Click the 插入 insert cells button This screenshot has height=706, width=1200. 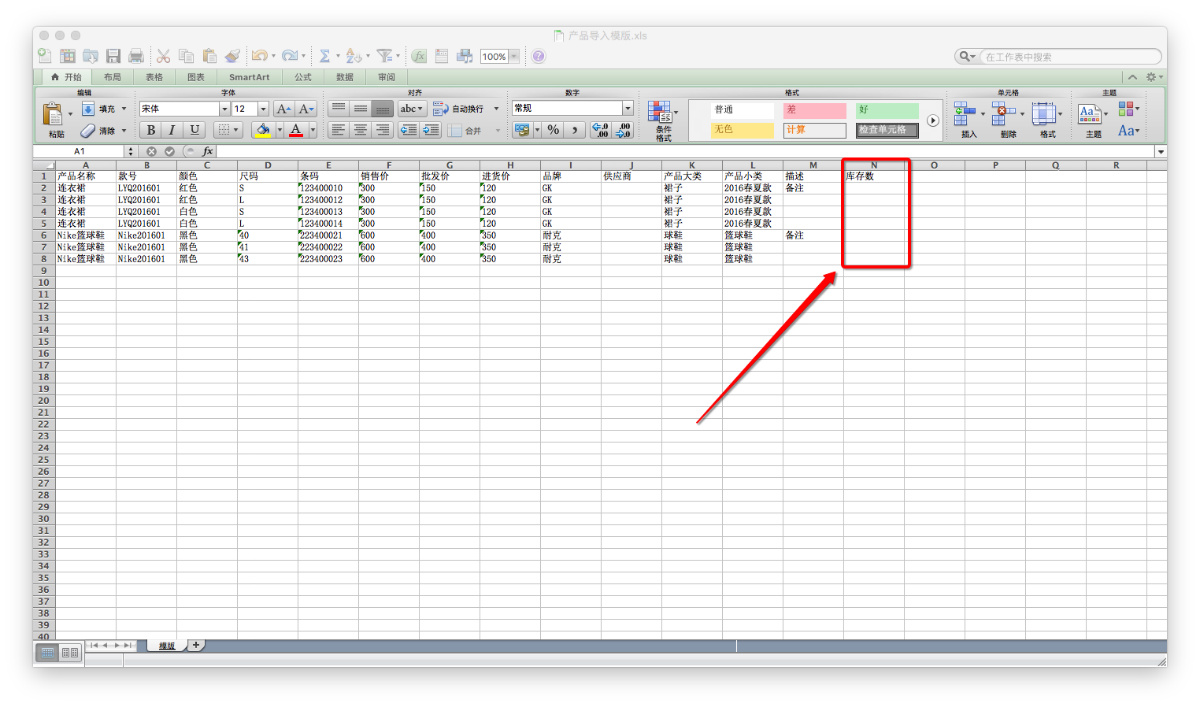pos(968,120)
